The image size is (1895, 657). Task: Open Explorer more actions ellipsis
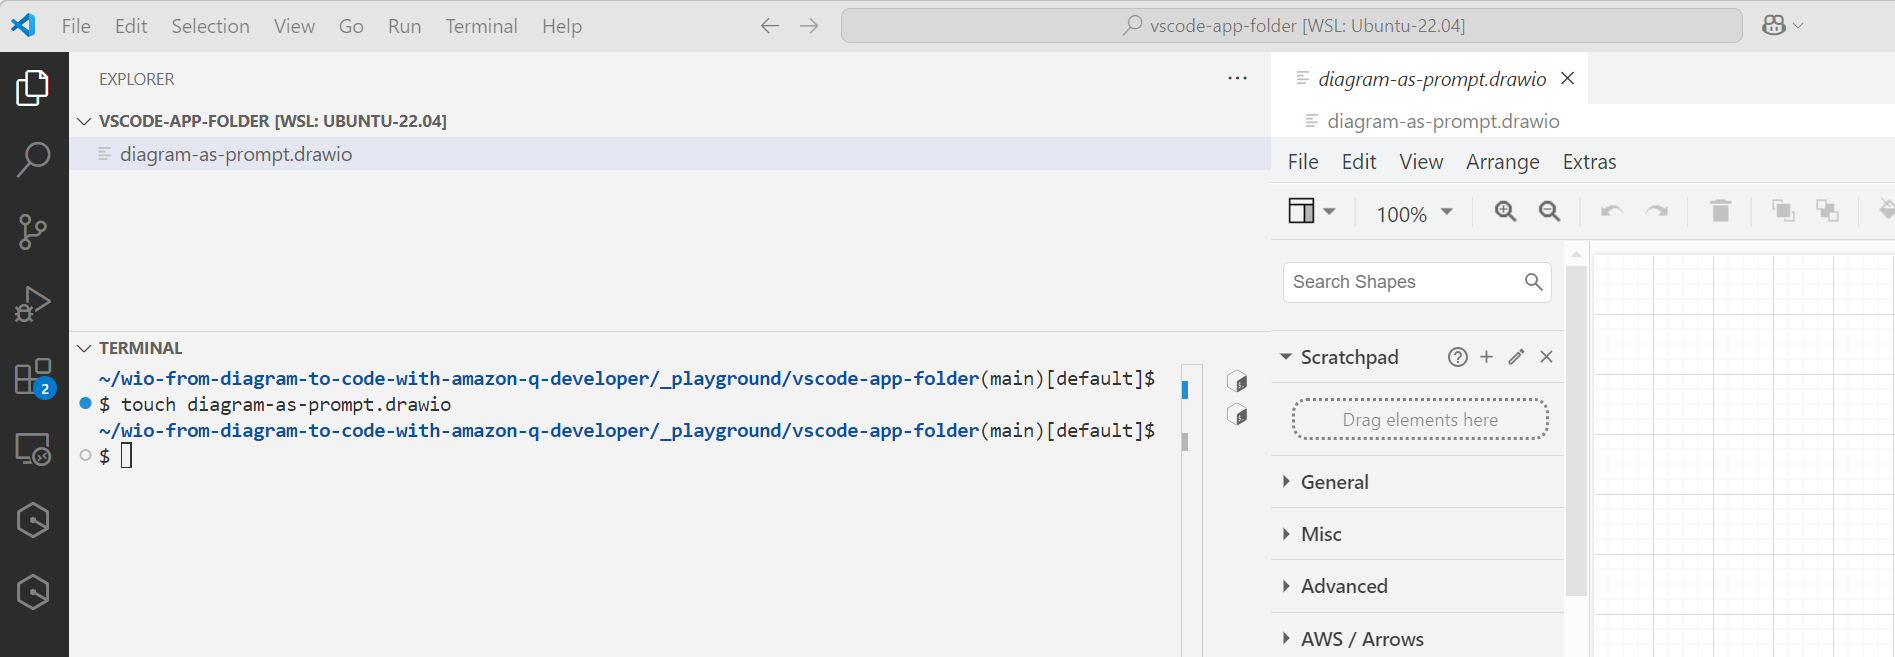[1237, 79]
